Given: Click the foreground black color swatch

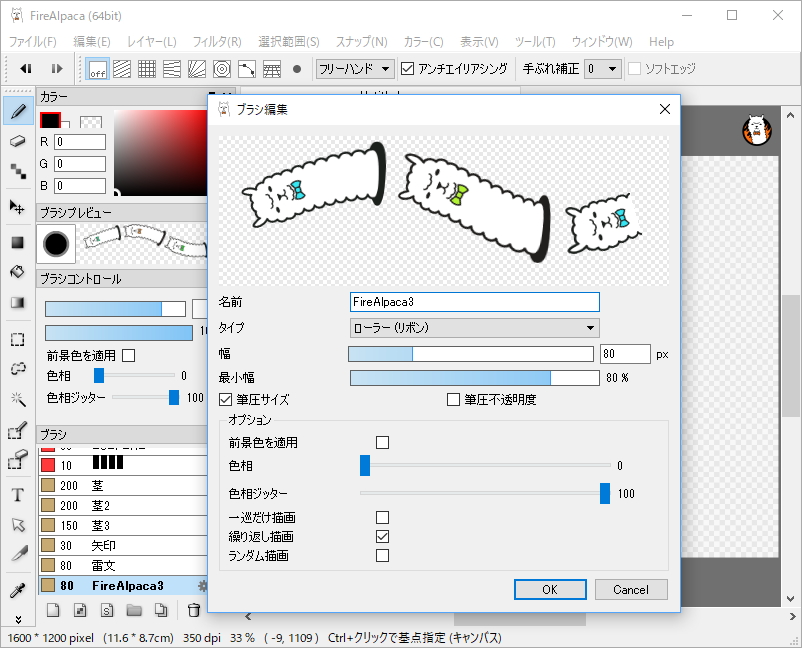Looking at the screenshot, I should click(50, 120).
